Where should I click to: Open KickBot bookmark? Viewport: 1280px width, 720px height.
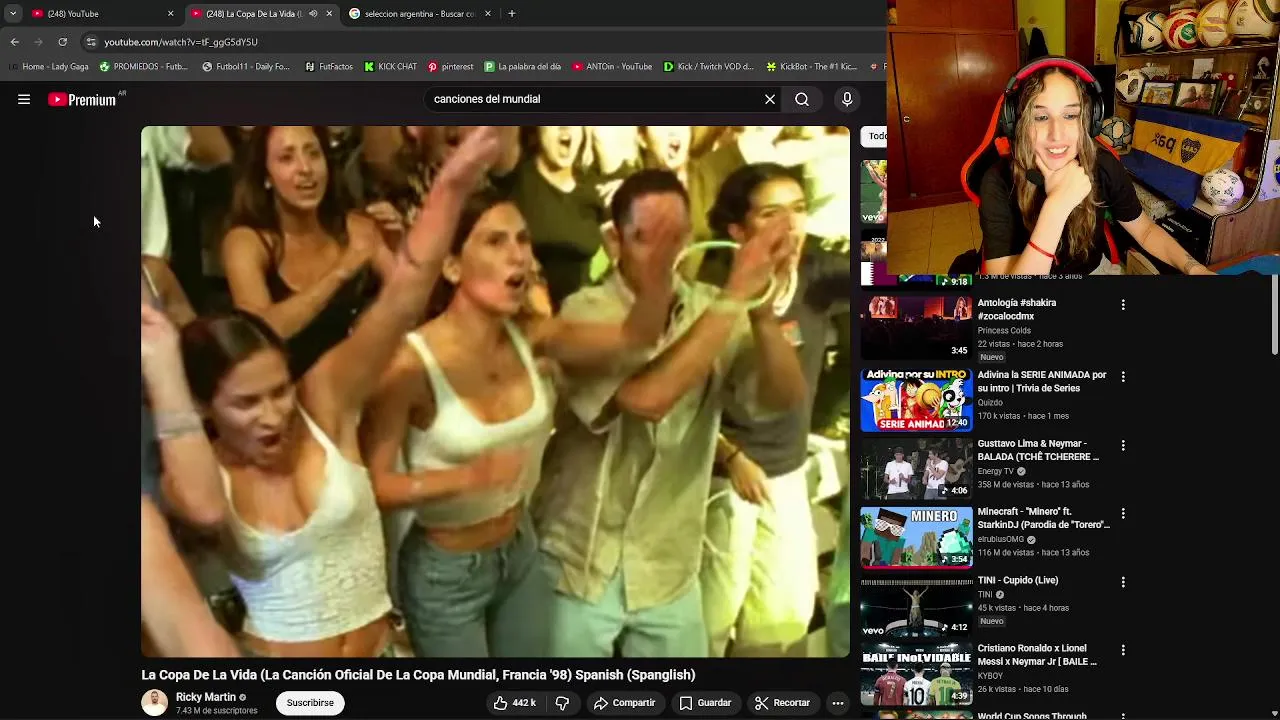[811, 67]
